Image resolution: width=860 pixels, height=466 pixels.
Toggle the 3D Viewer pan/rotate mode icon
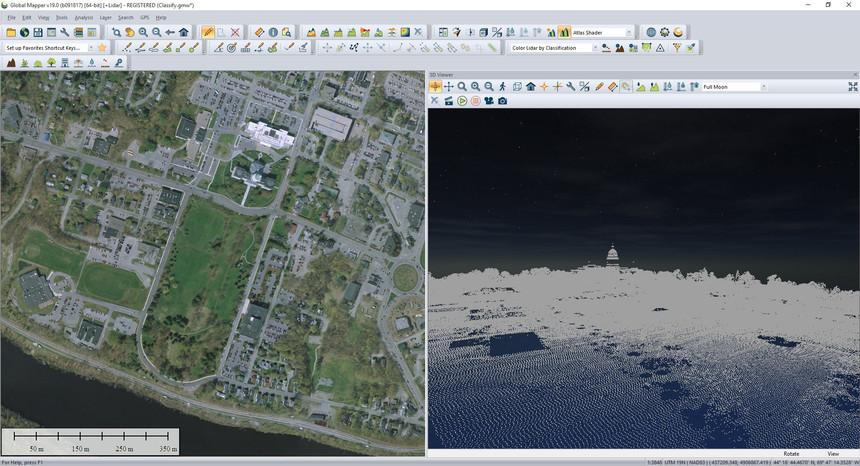coord(435,87)
